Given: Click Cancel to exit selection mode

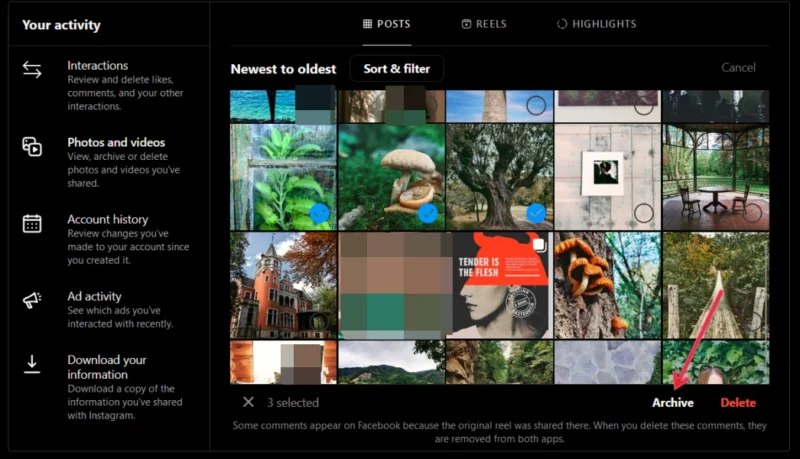Looking at the screenshot, I should coord(738,67).
